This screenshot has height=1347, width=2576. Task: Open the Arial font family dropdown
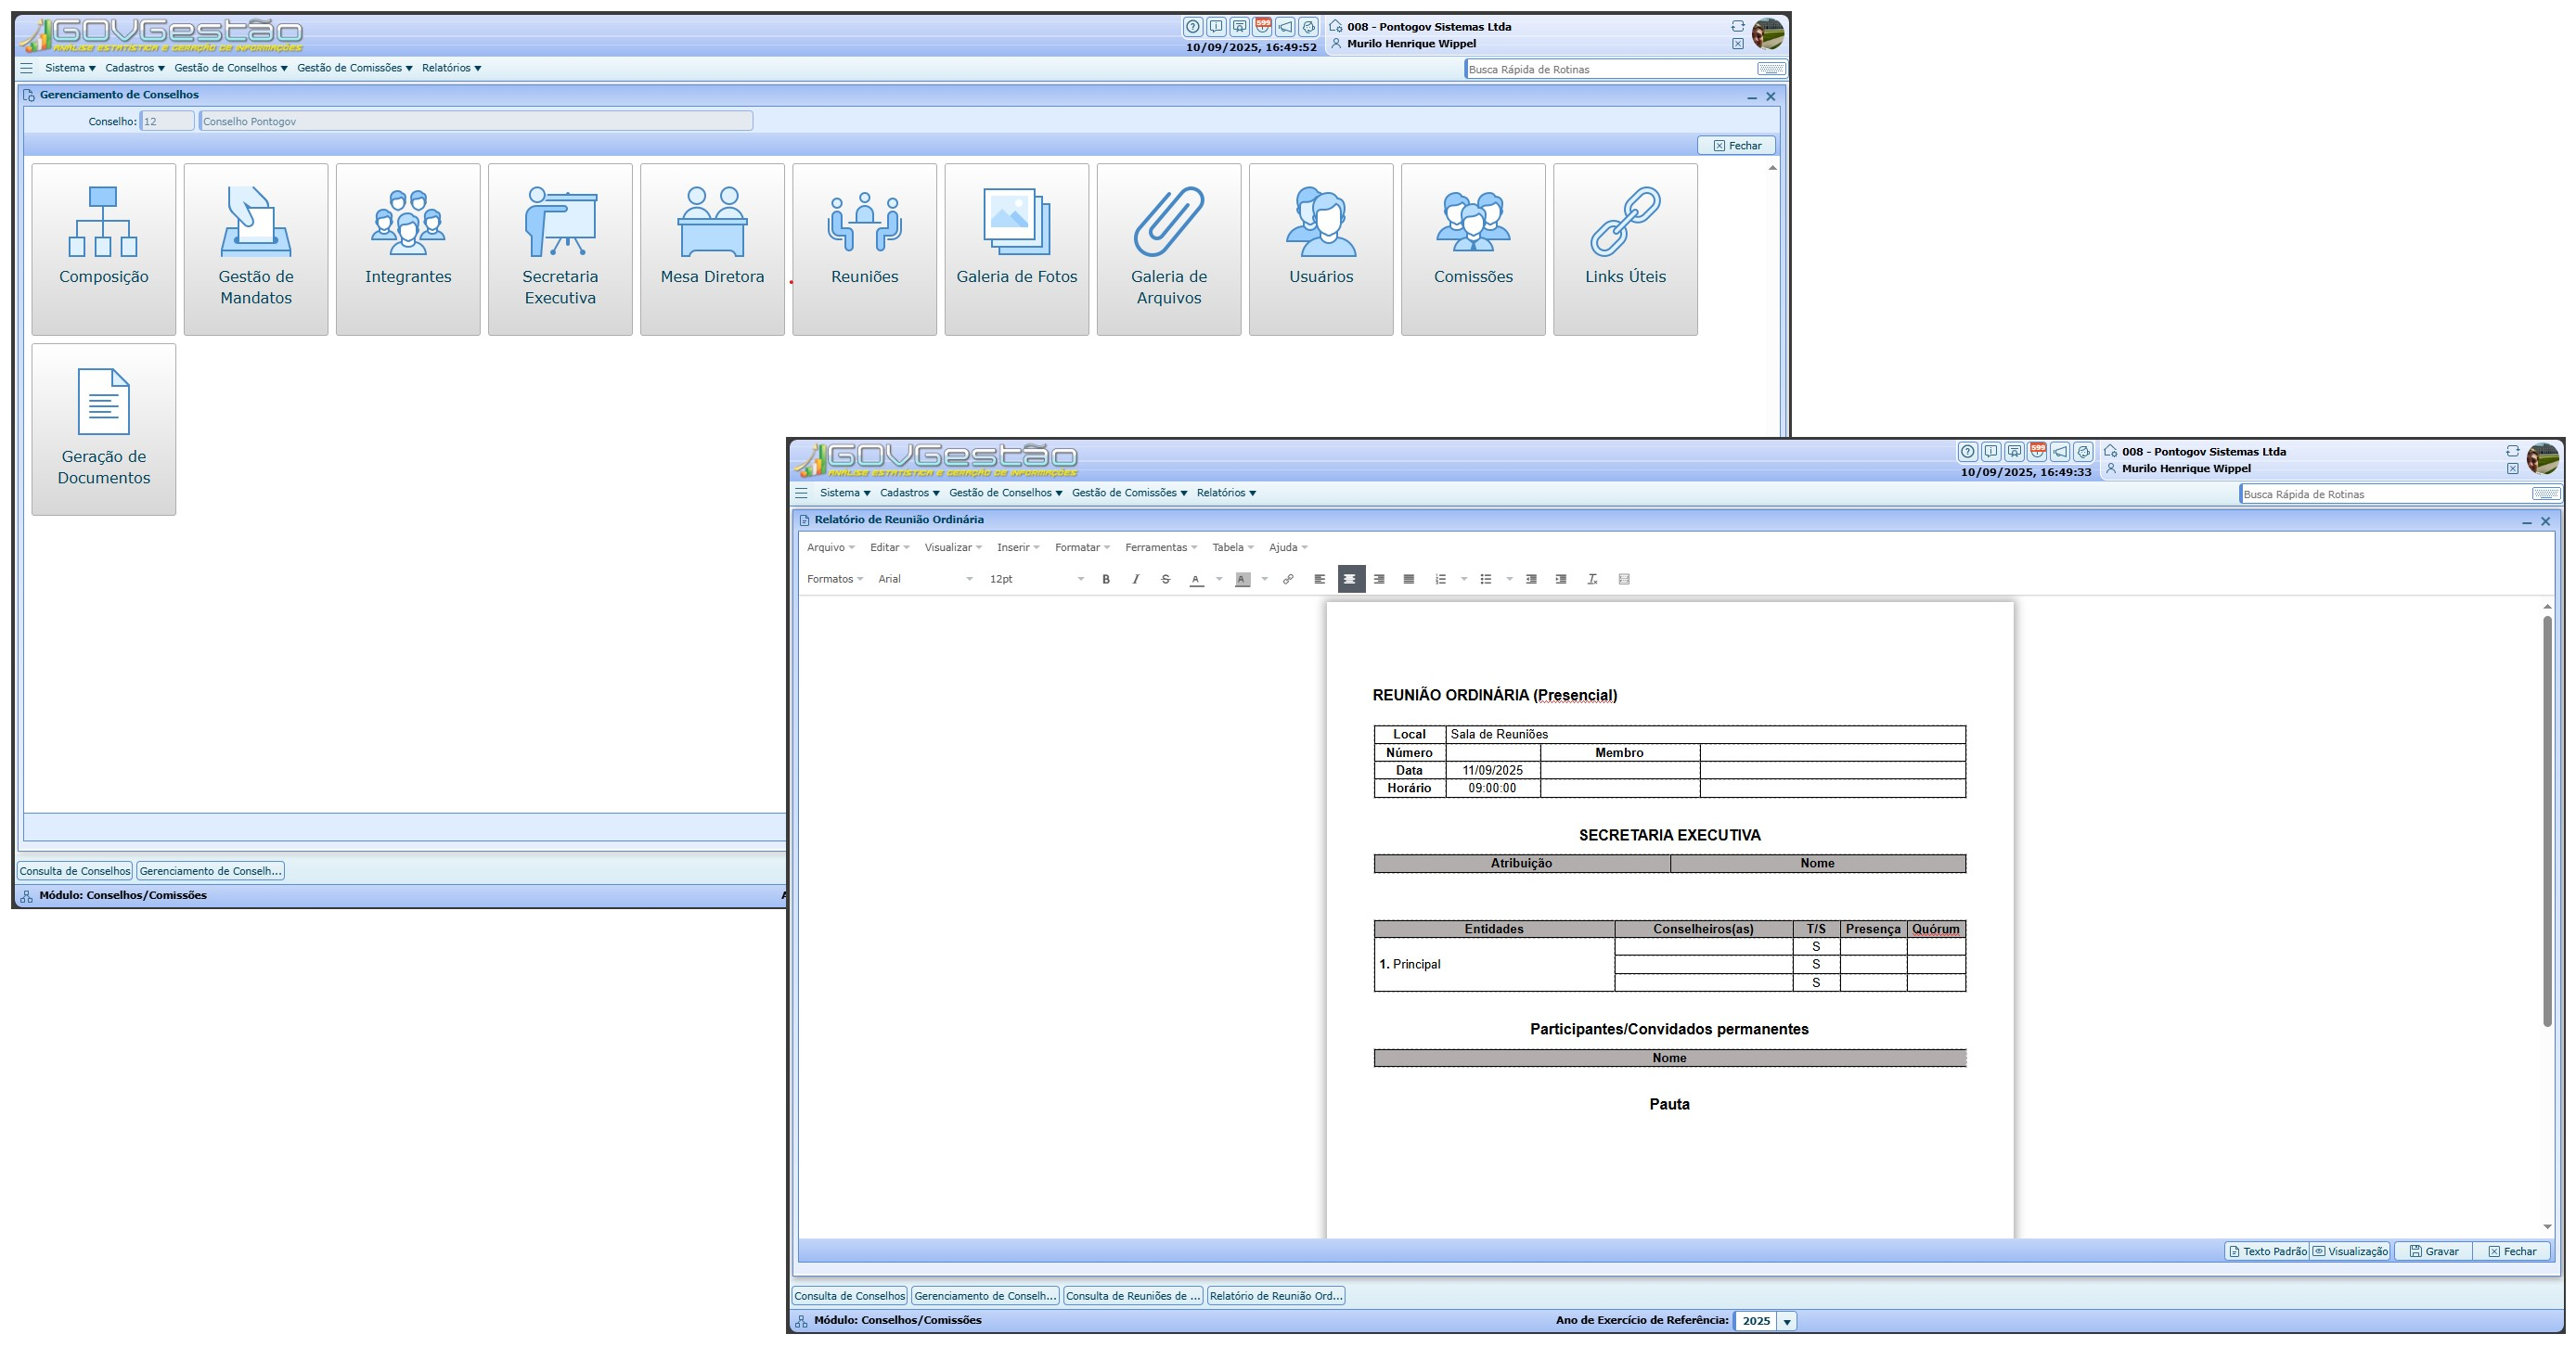(924, 579)
